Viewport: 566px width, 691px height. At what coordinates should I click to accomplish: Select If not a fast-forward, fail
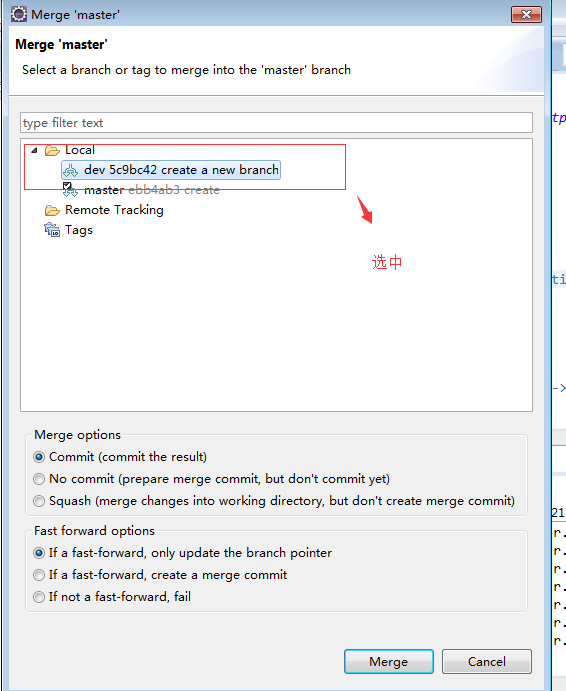(x=112, y=597)
